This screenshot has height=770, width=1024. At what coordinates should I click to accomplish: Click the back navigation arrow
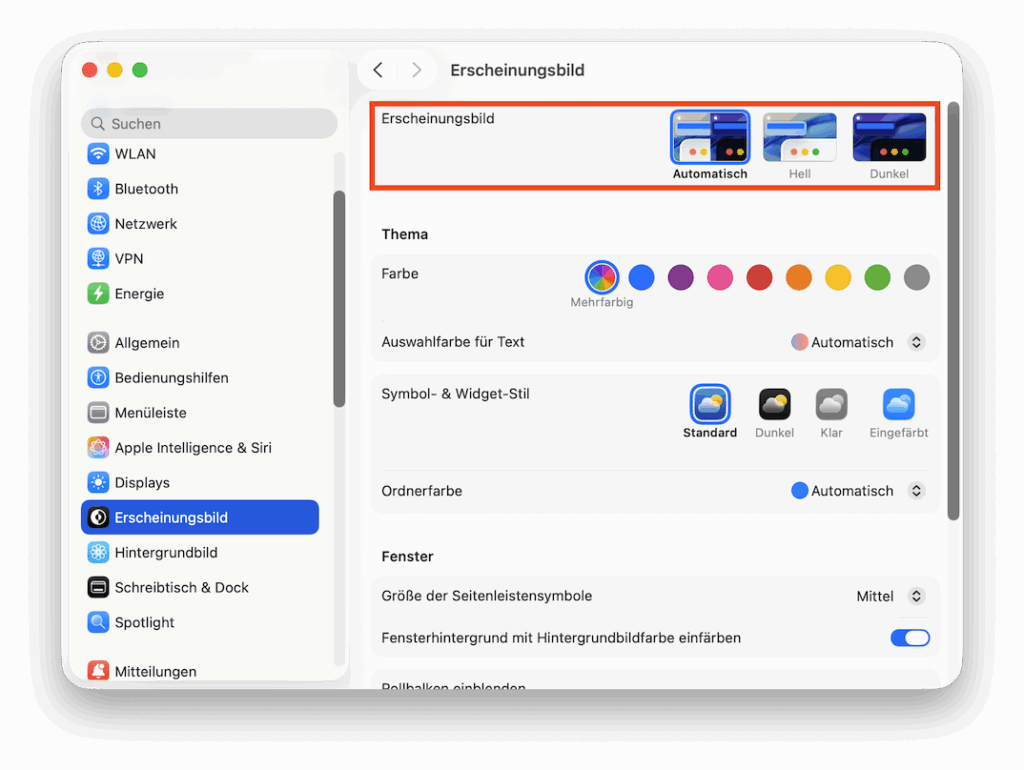(378, 70)
